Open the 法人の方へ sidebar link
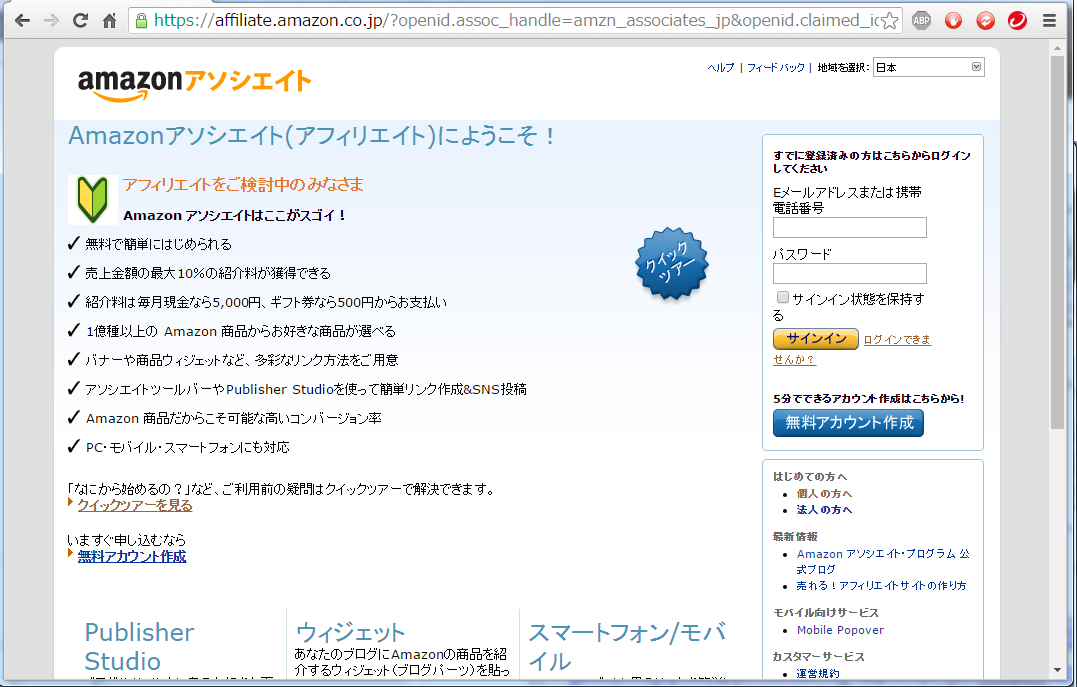 point(824,510)
